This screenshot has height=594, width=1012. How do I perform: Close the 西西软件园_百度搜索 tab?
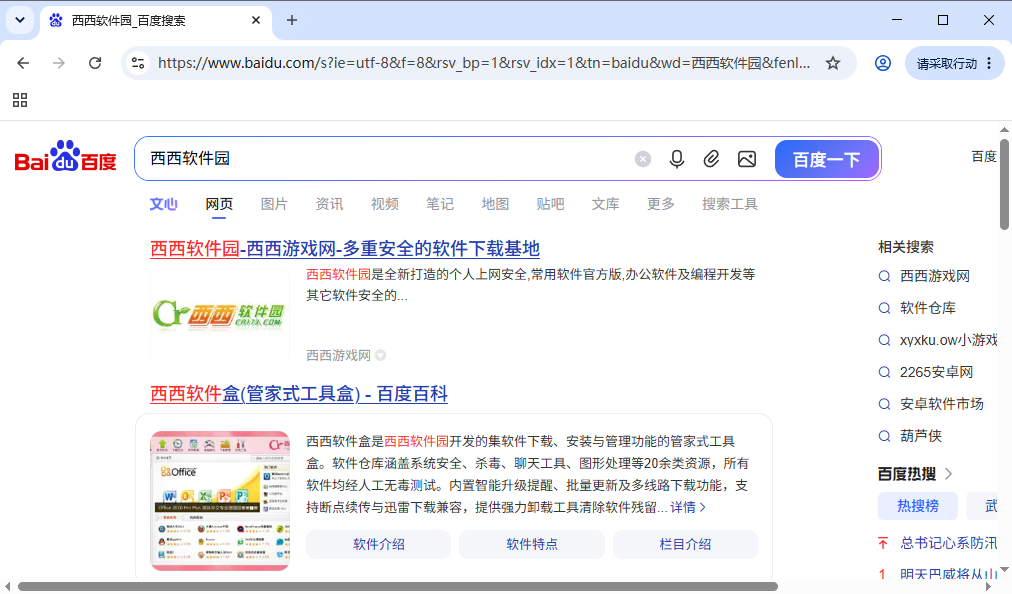point(256,20)
